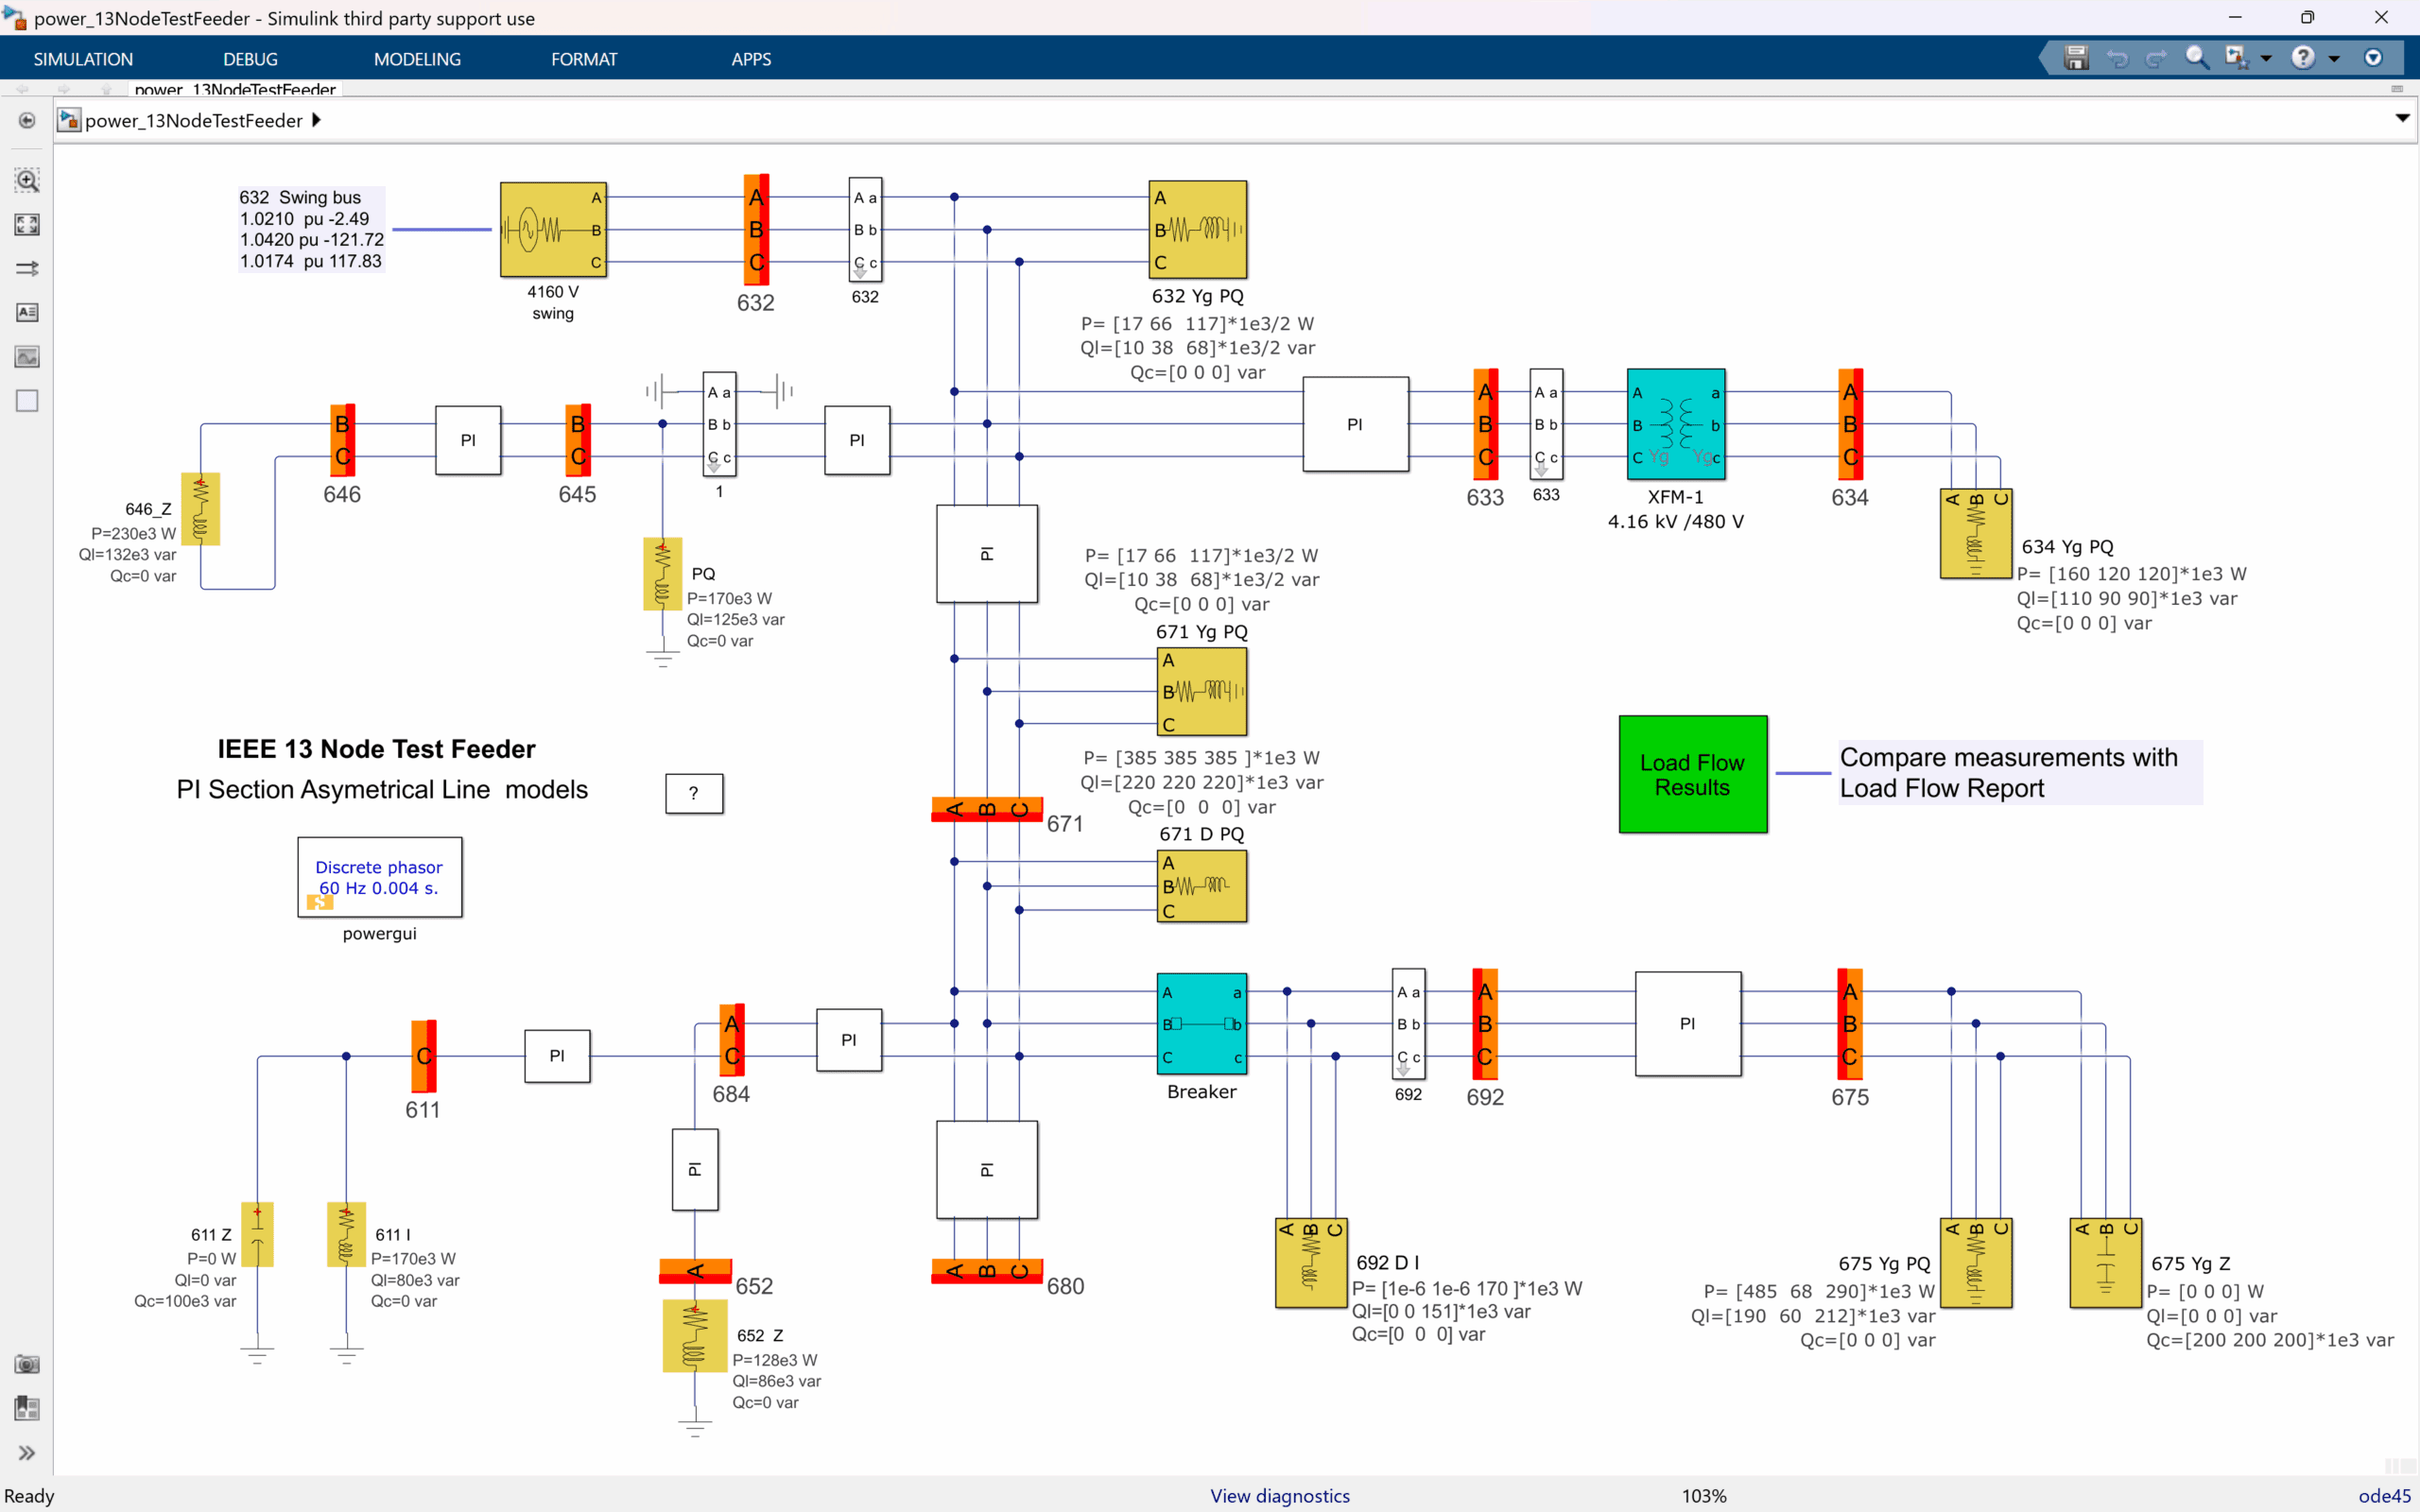This screenshot has width=2420, height=1512.
Task: Select the Zoom tool in the left palette
Action: [27, 181]
